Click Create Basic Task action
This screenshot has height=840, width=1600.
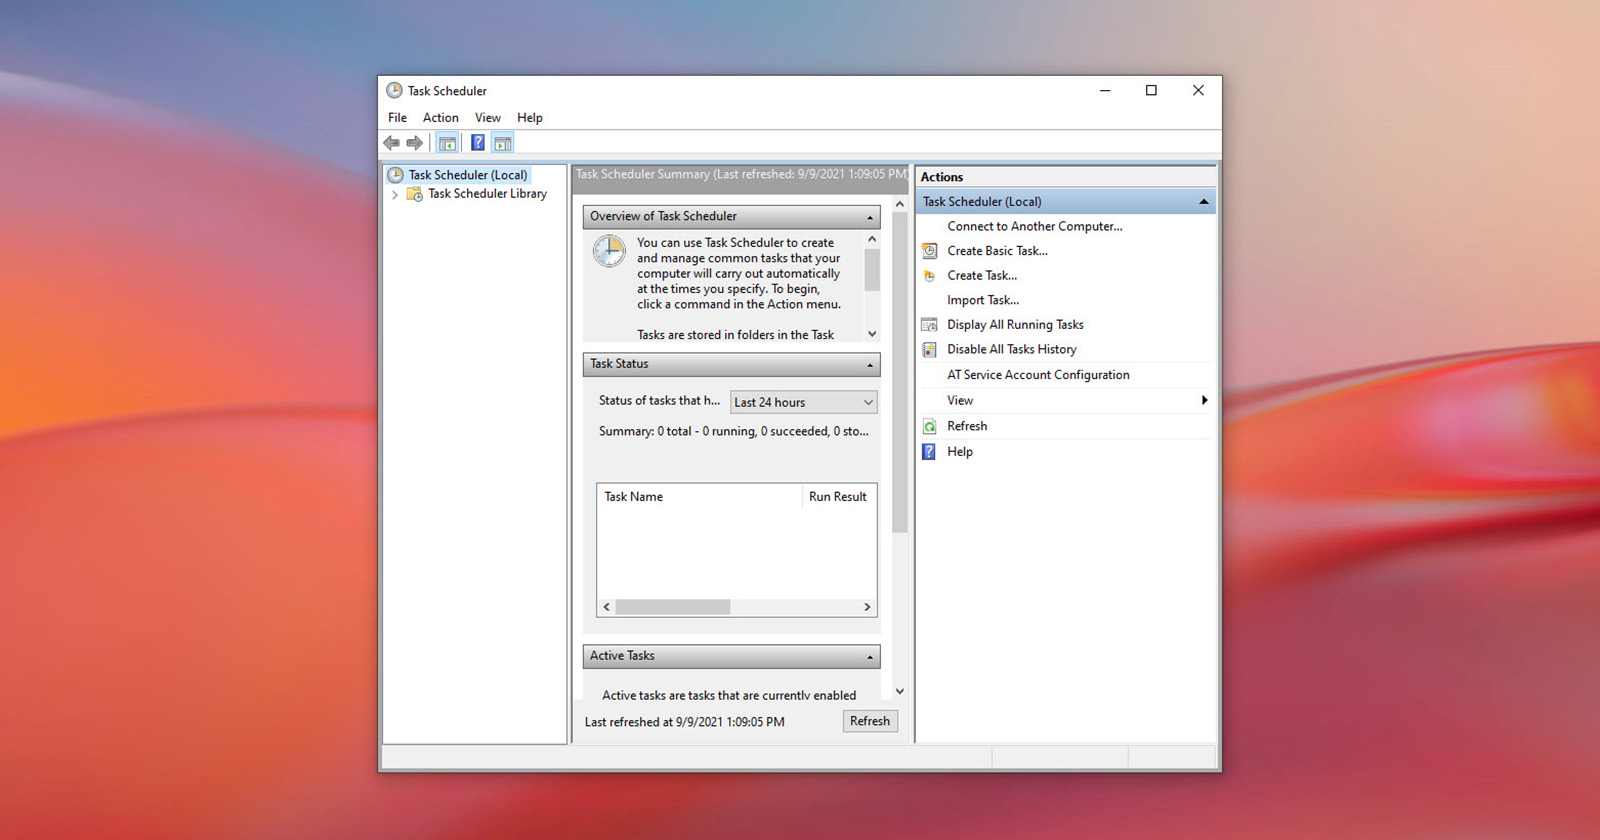[997, 251]
